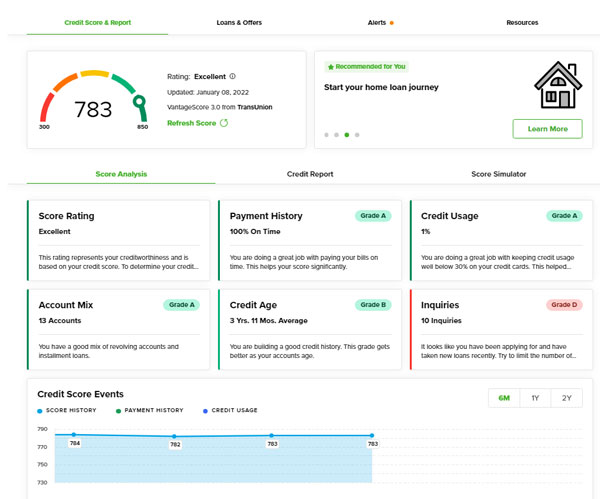Click the orange alert dot next to Alerts
Viewport: 600px width, 499px height.
[x=391, y=22]
